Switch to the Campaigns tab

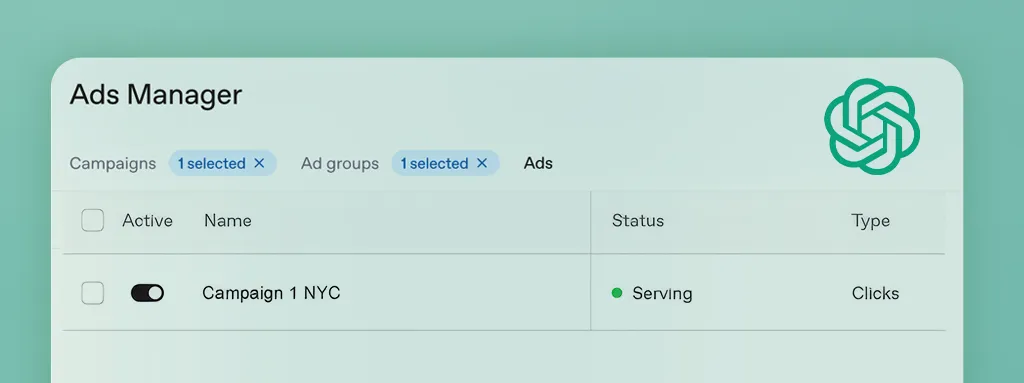coord(113,163)
